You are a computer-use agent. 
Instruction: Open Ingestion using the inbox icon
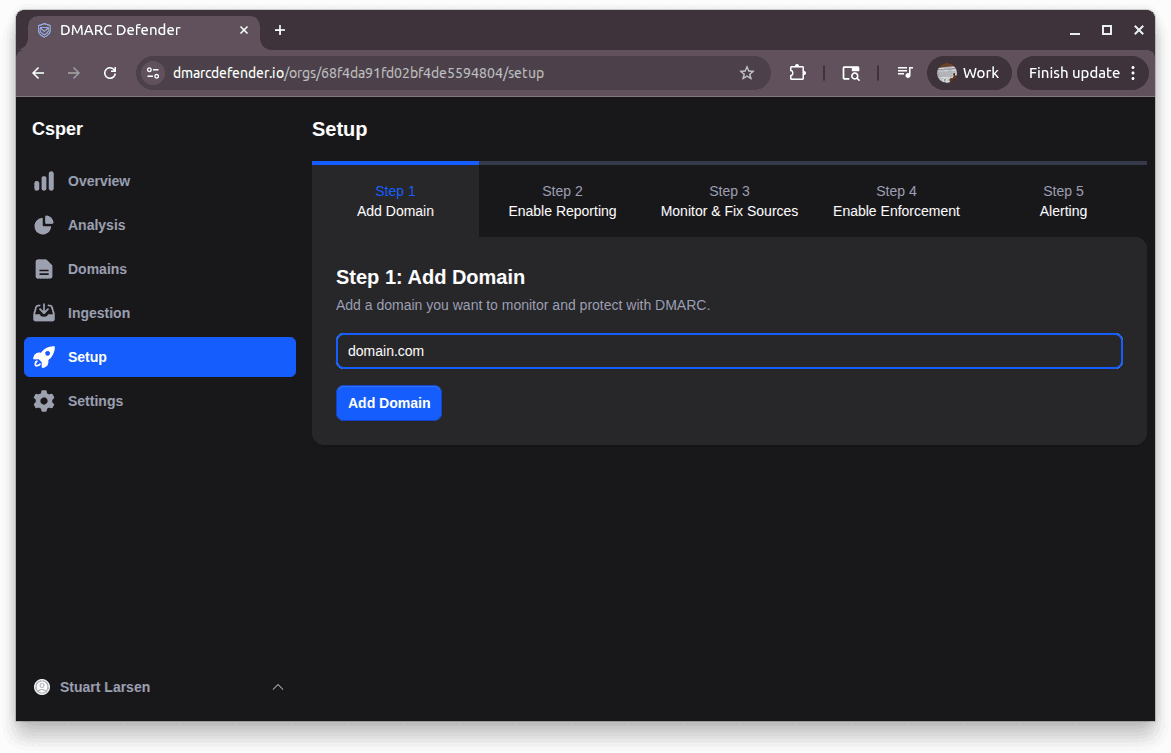44,313
